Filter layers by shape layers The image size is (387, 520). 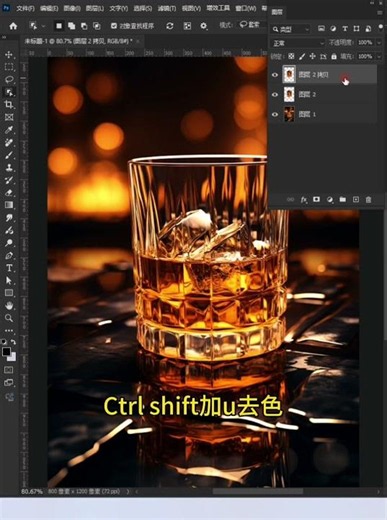(356, 29)
